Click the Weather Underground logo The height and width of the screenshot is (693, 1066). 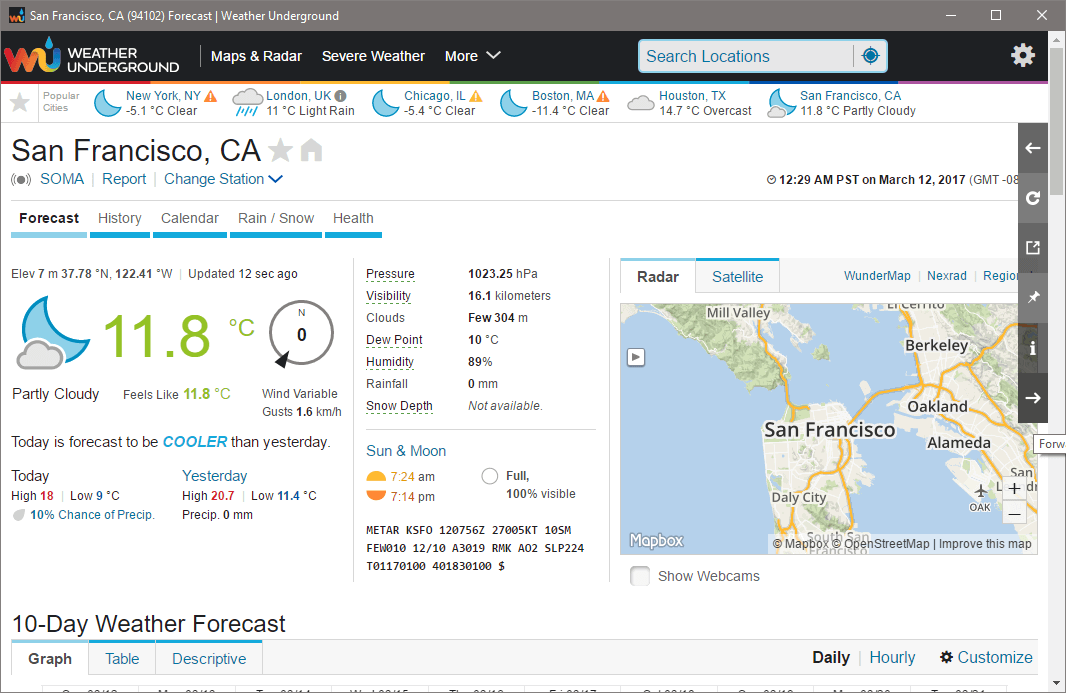[92, 56]
